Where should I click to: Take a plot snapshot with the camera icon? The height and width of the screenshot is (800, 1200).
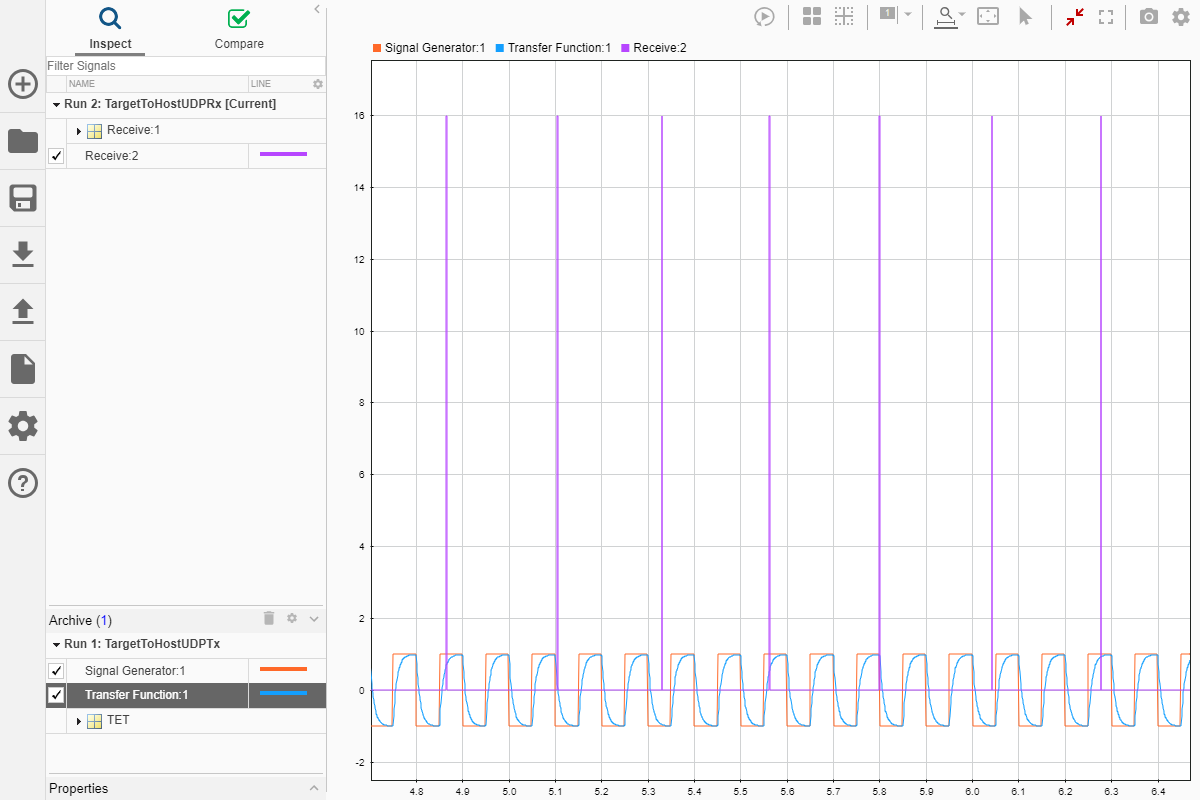pyautogui.click(x=1149, y=17)
